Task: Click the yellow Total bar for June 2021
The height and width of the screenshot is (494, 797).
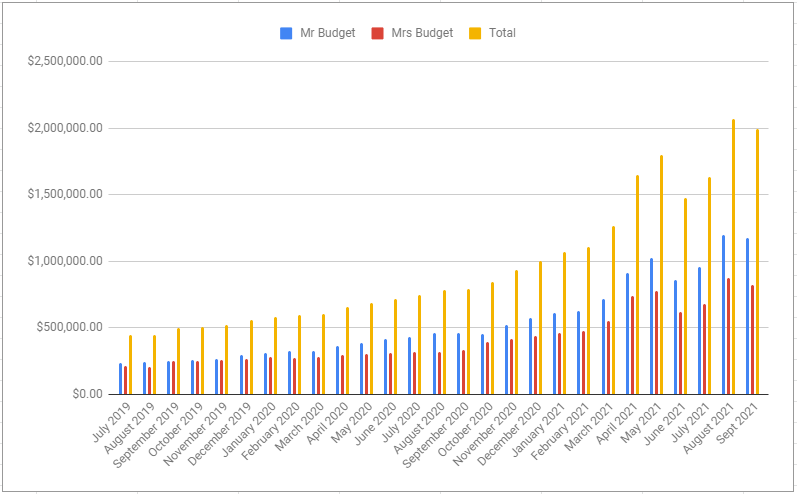Action: (685, 296)
